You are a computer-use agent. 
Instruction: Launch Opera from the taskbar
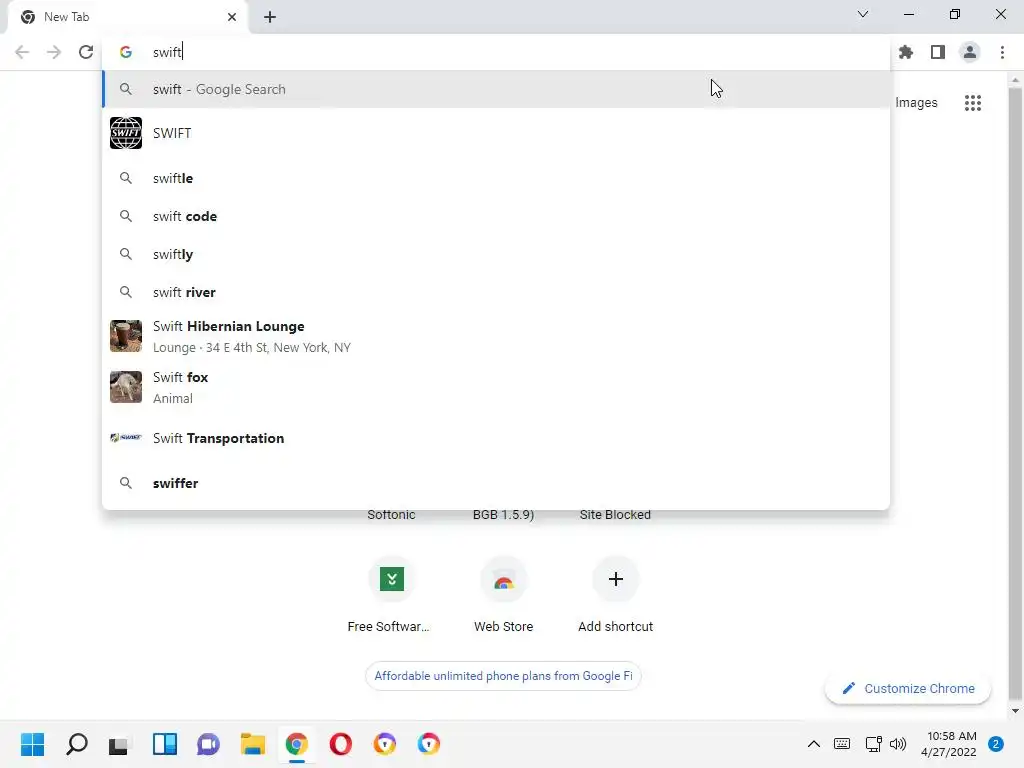341,744
